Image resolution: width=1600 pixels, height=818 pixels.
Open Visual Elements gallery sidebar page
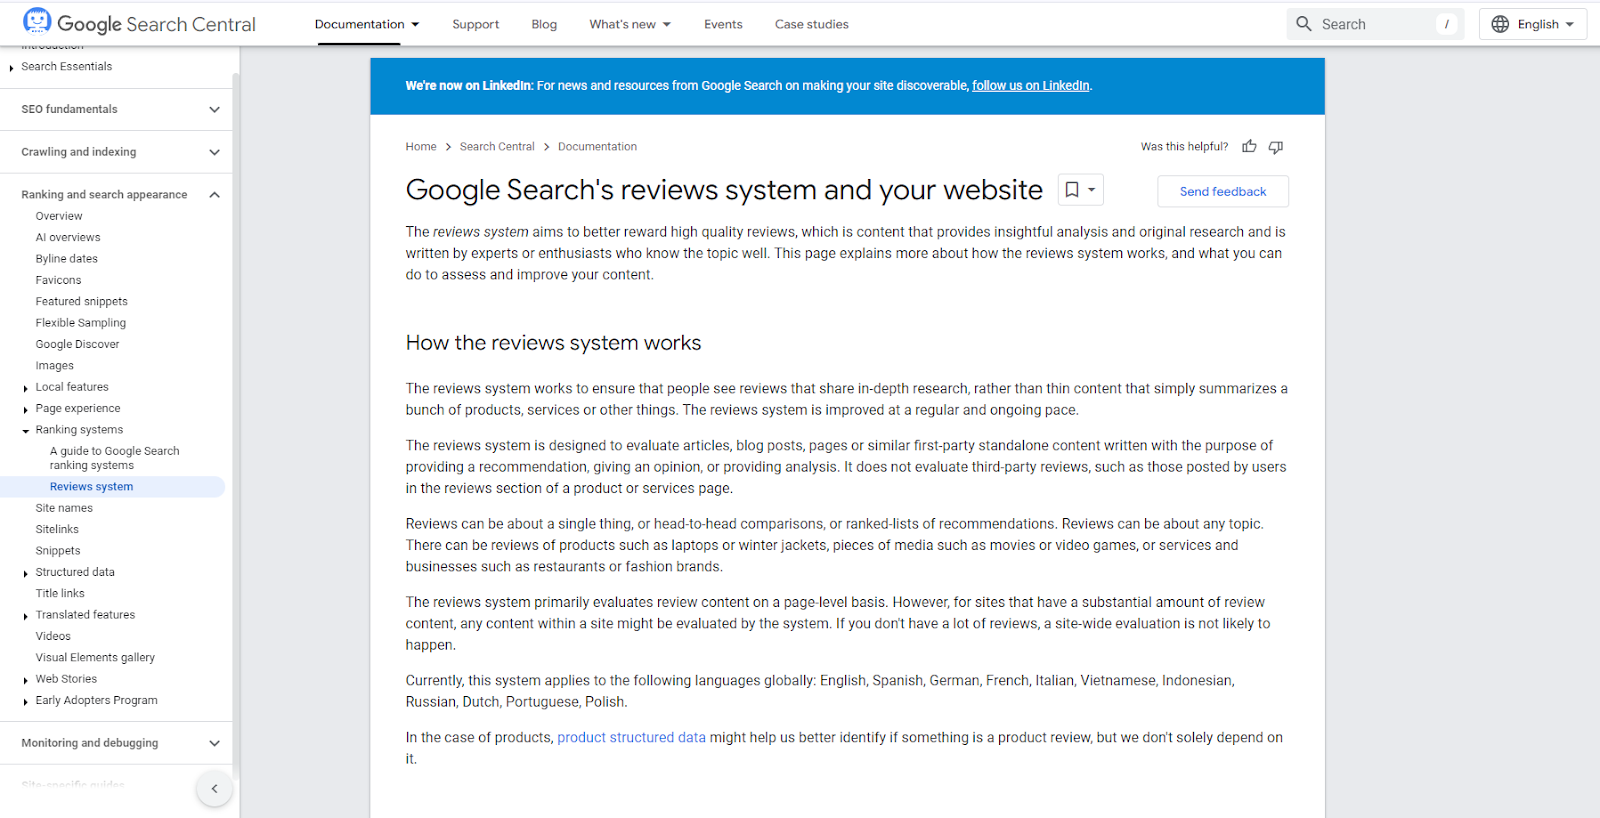(95, 658)
